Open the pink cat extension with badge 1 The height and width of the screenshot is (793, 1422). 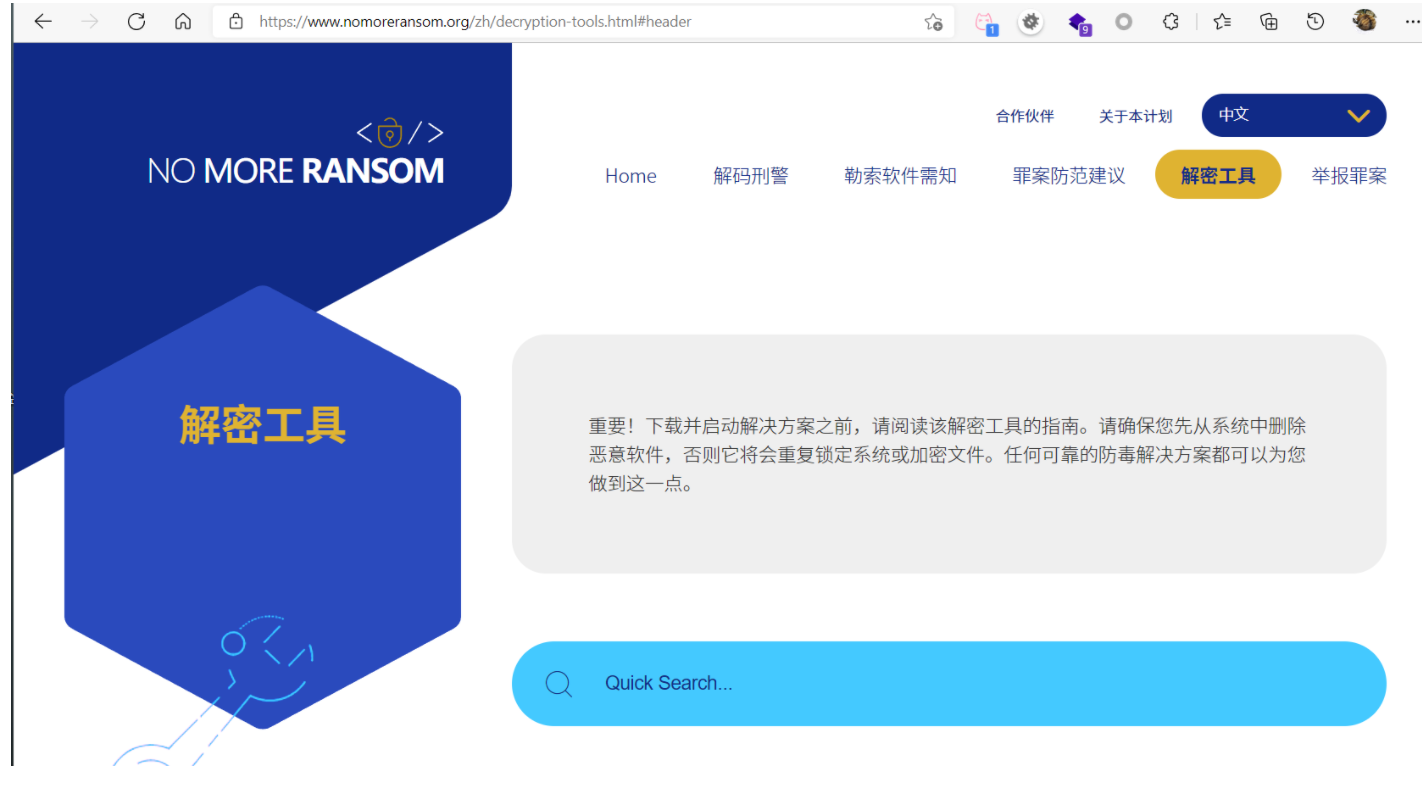[x=986, y=21]
